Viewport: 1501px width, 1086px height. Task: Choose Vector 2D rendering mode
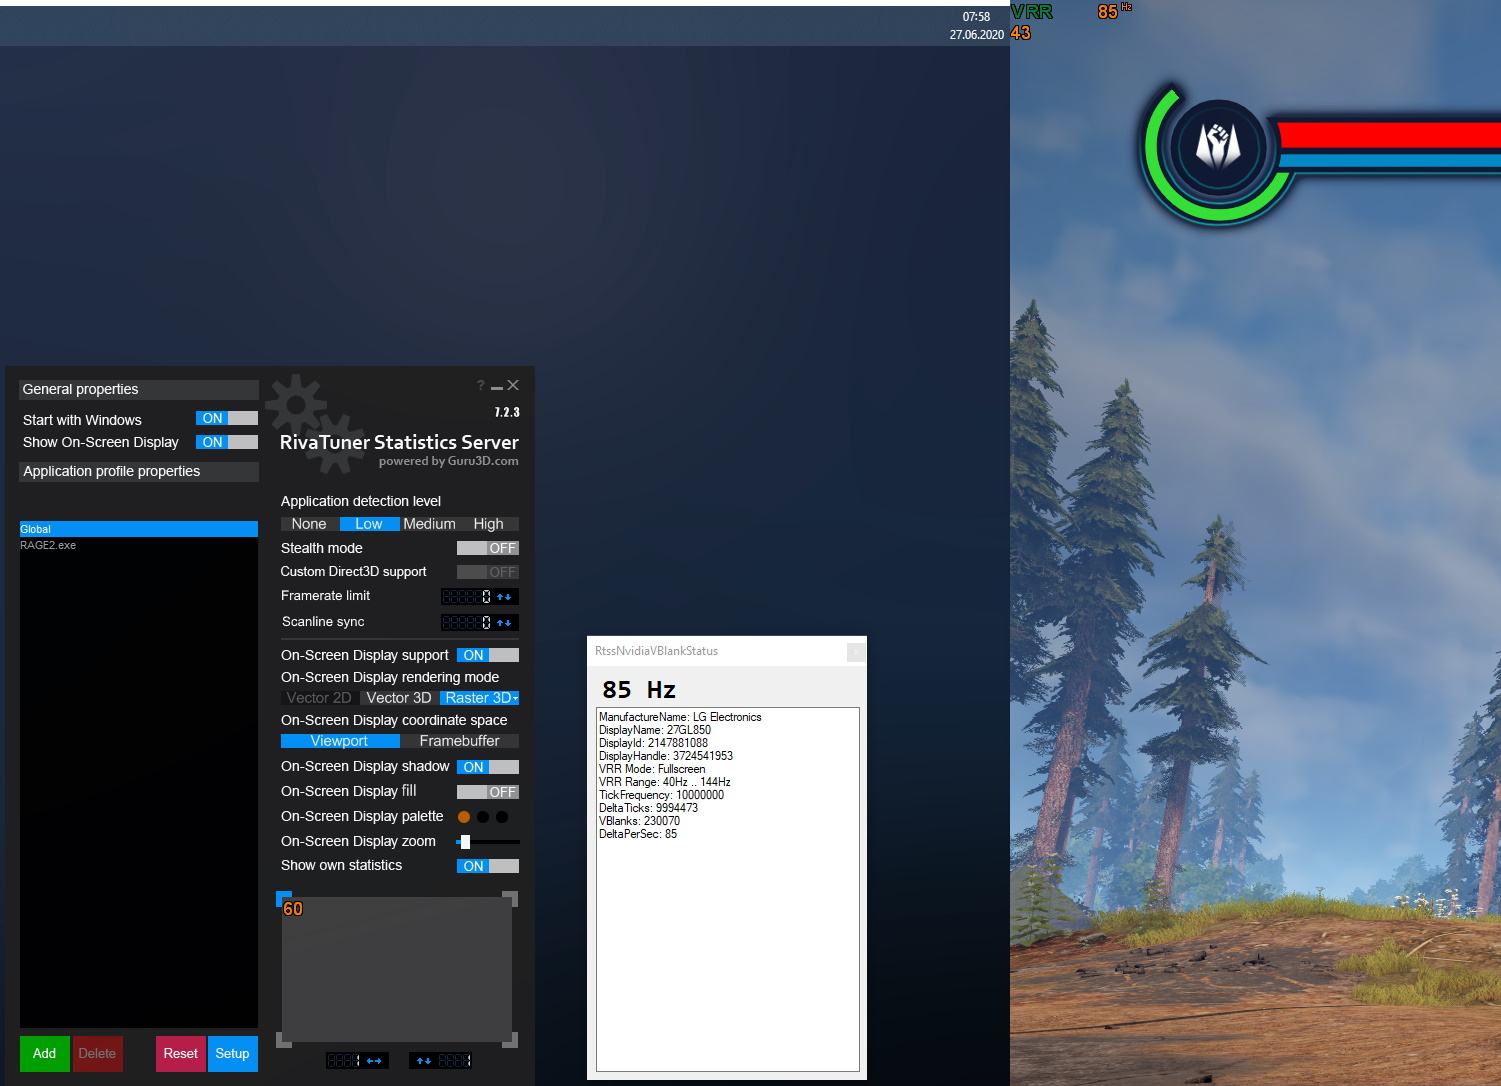click(319, 698)
